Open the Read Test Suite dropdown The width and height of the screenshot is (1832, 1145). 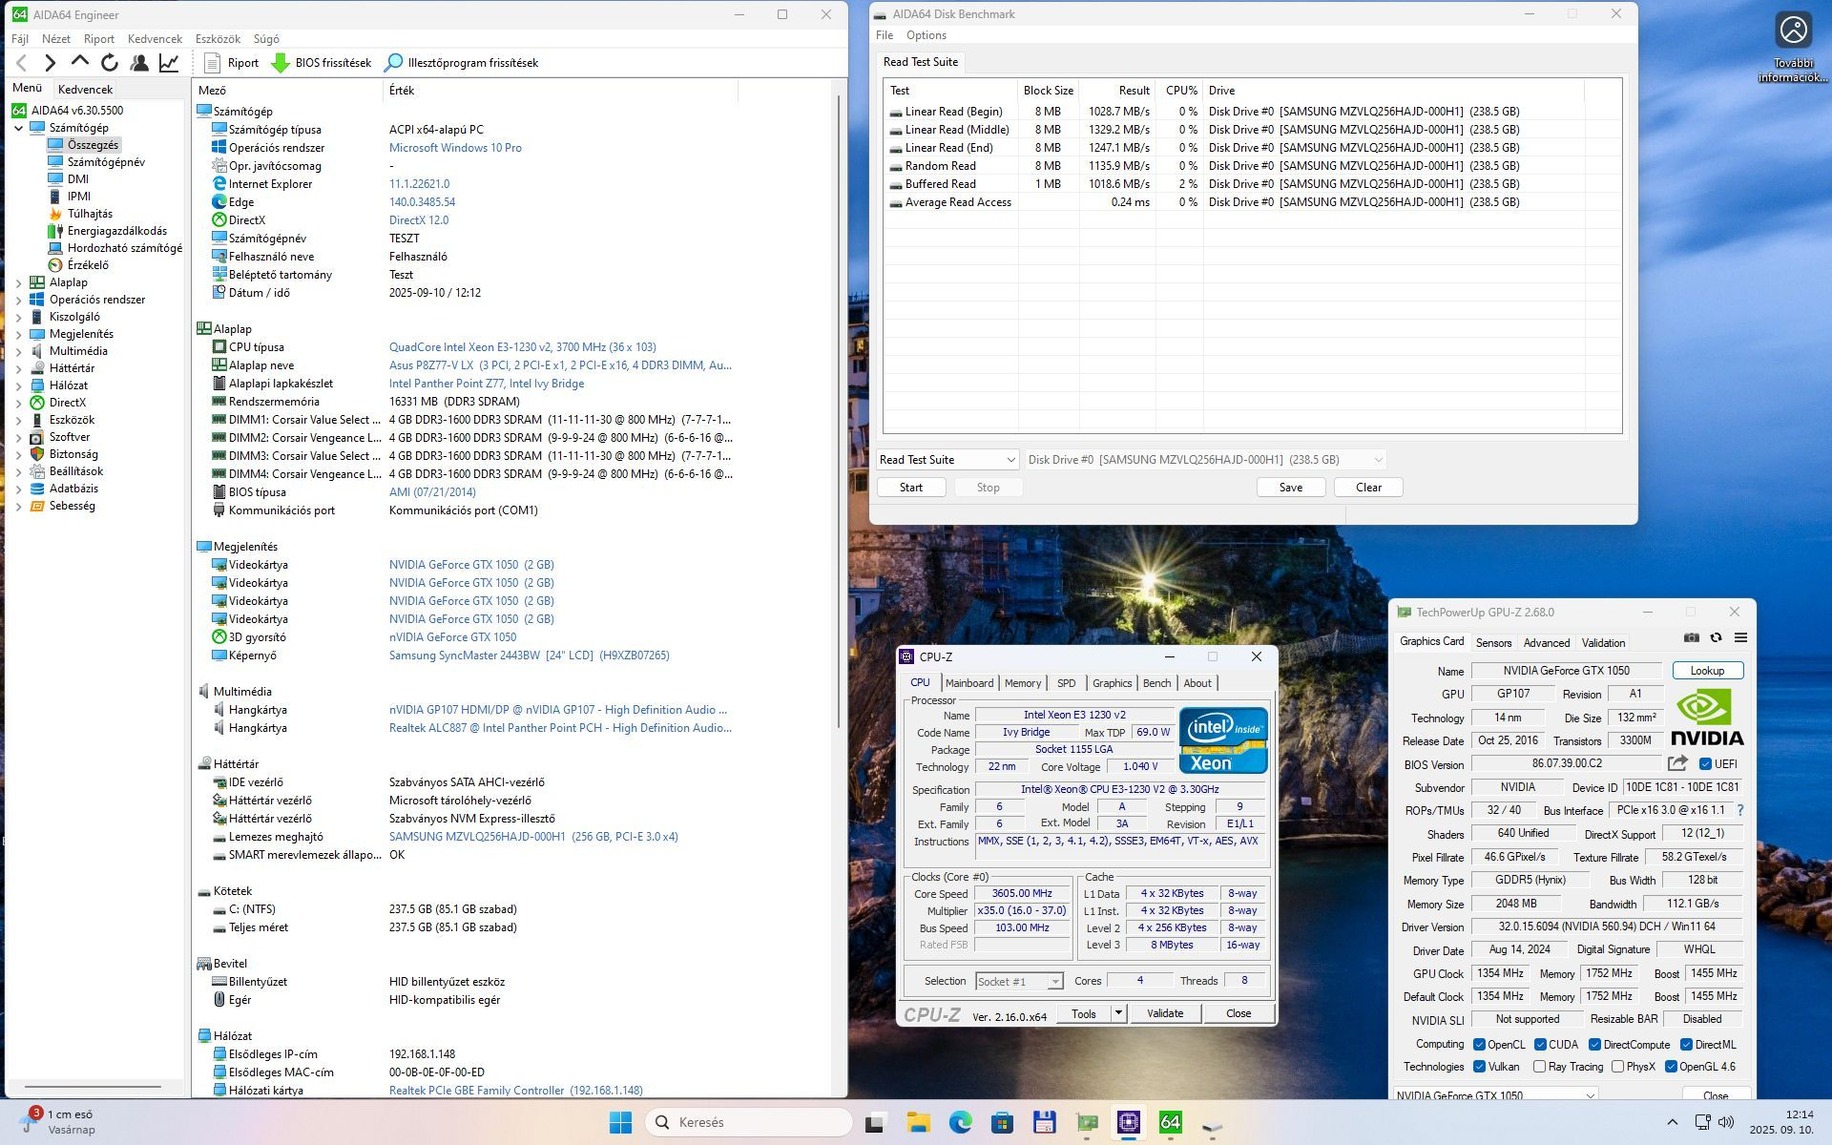947,460
